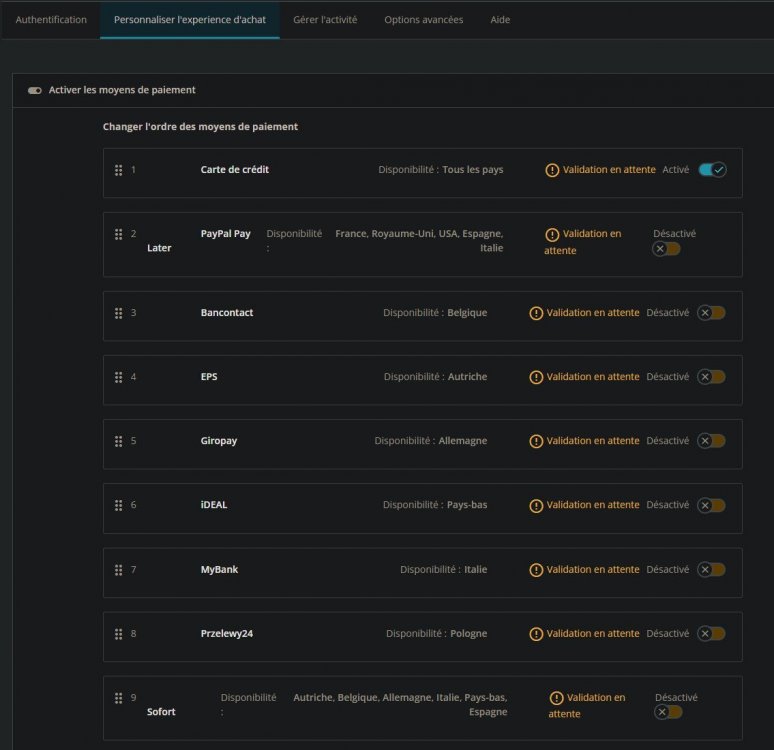Screen dimensions: 774x750
Task: Click drag handle icon for Bancontact row
Action: tap(118, 313)
